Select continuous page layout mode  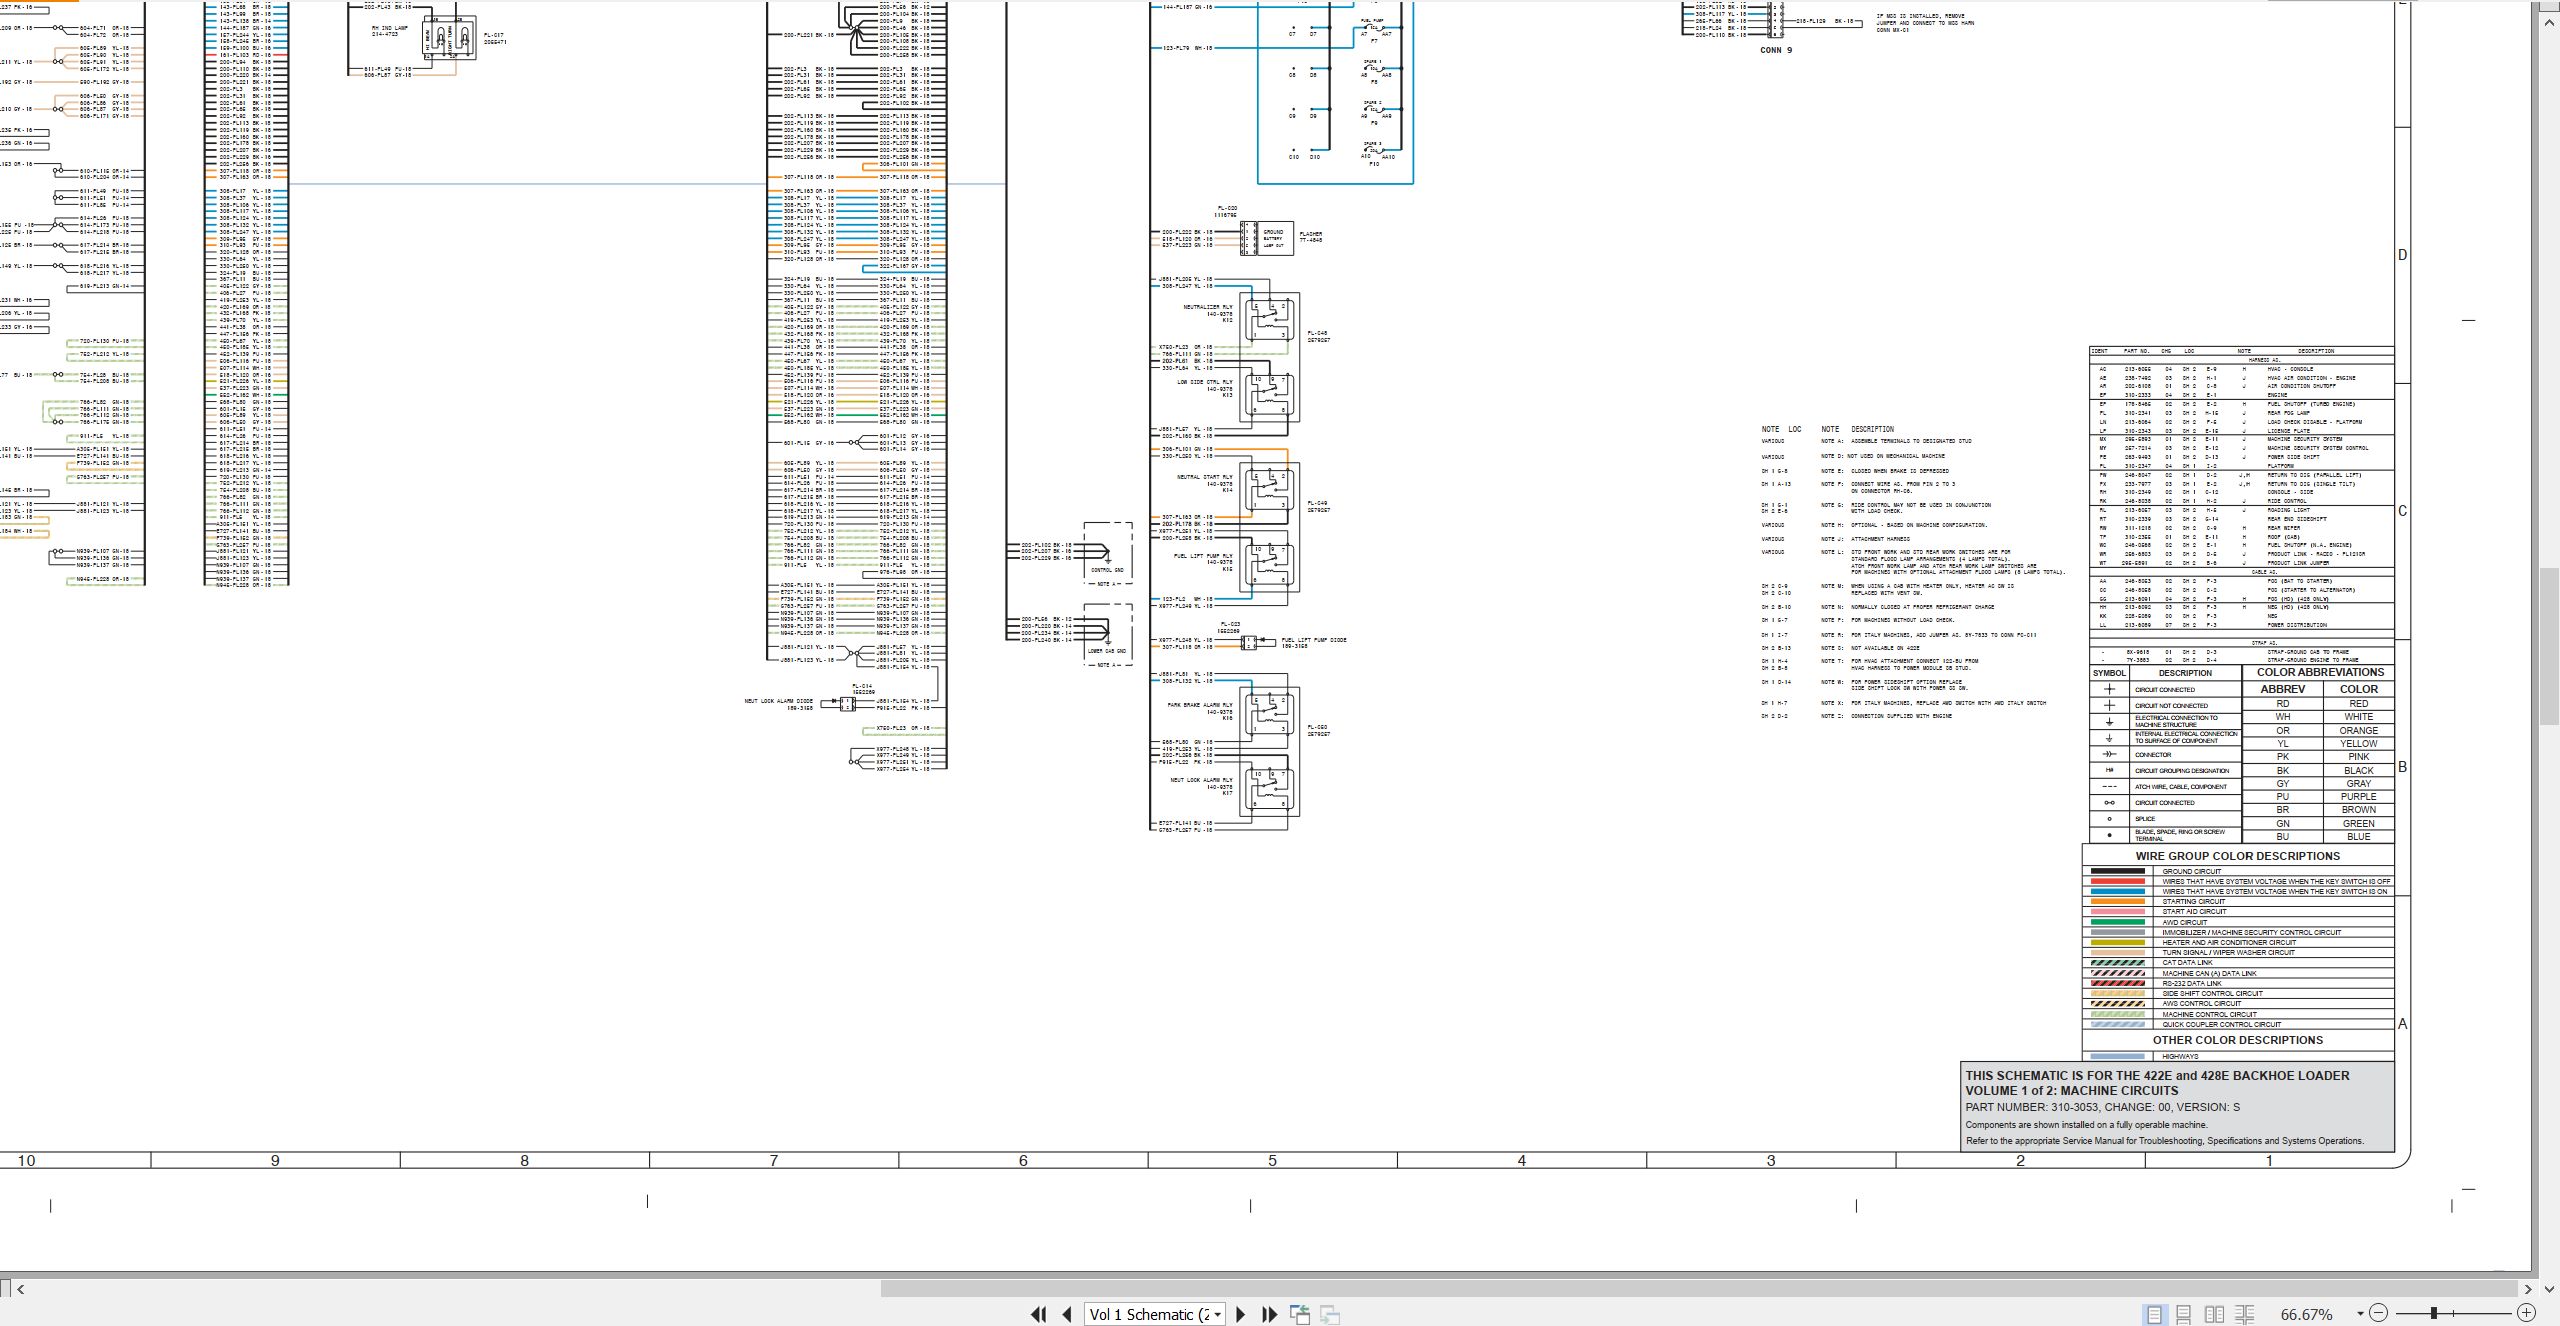coord(2184,1314)
